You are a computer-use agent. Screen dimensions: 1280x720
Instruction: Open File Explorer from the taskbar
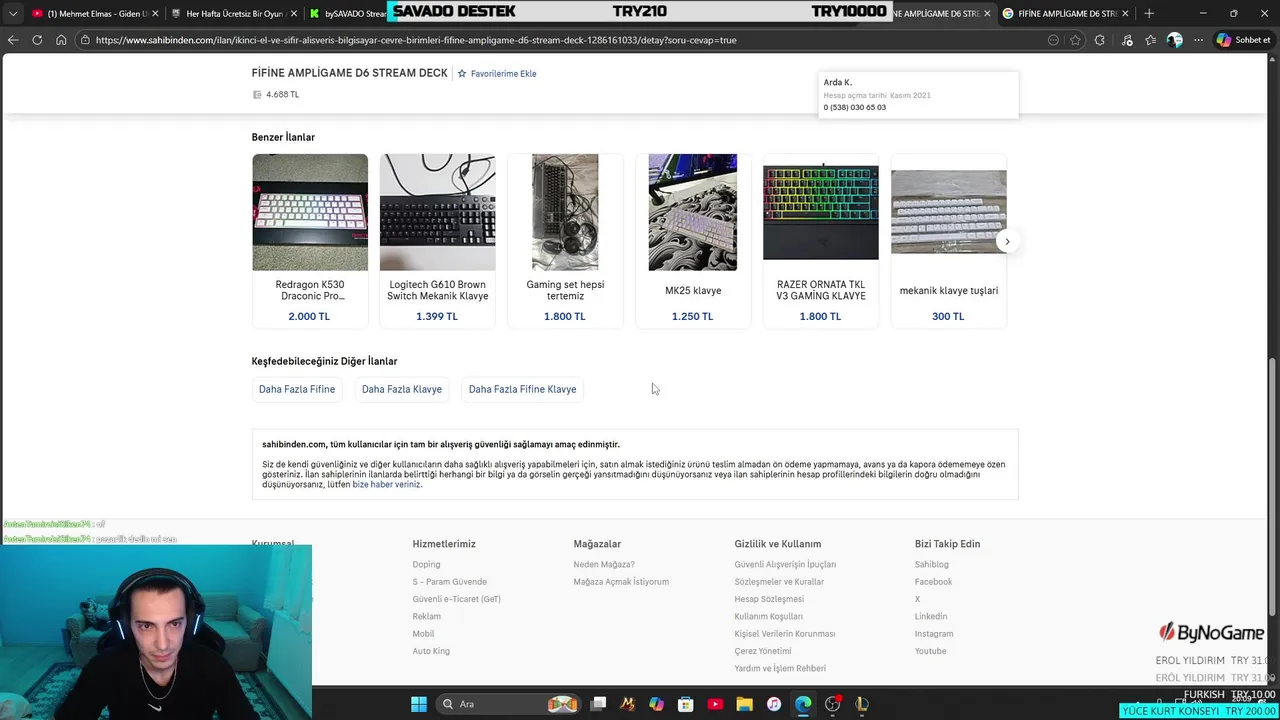744,704
